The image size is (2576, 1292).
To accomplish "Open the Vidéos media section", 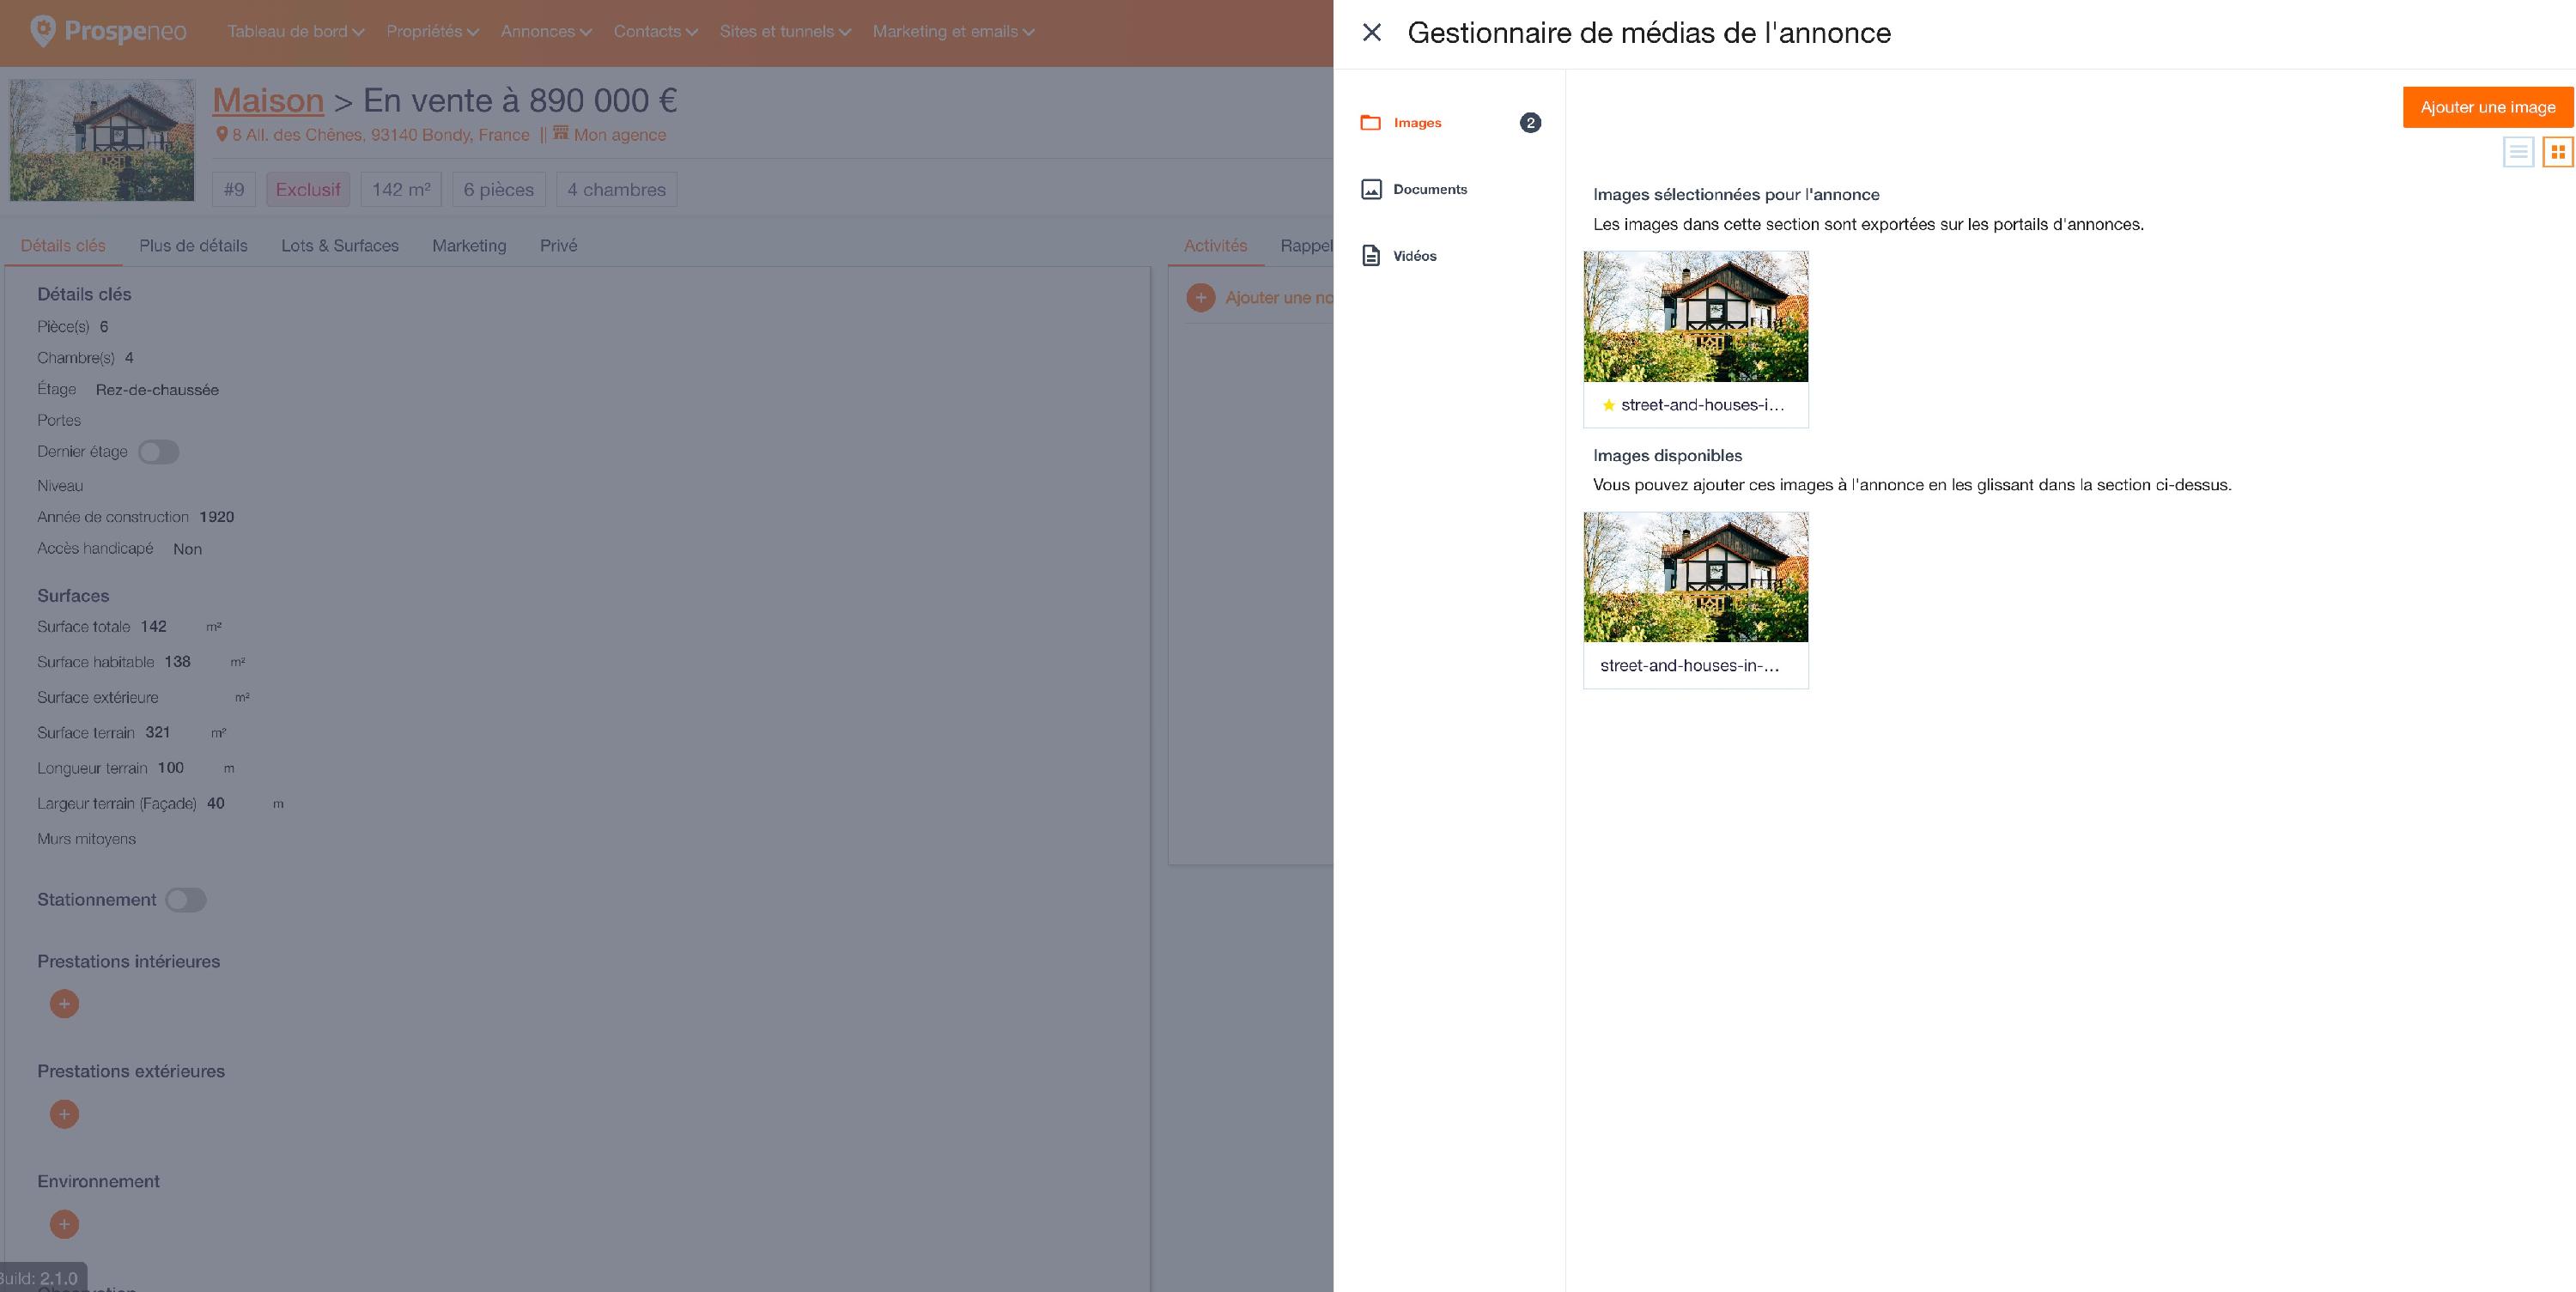I will tap(1414, 256).
